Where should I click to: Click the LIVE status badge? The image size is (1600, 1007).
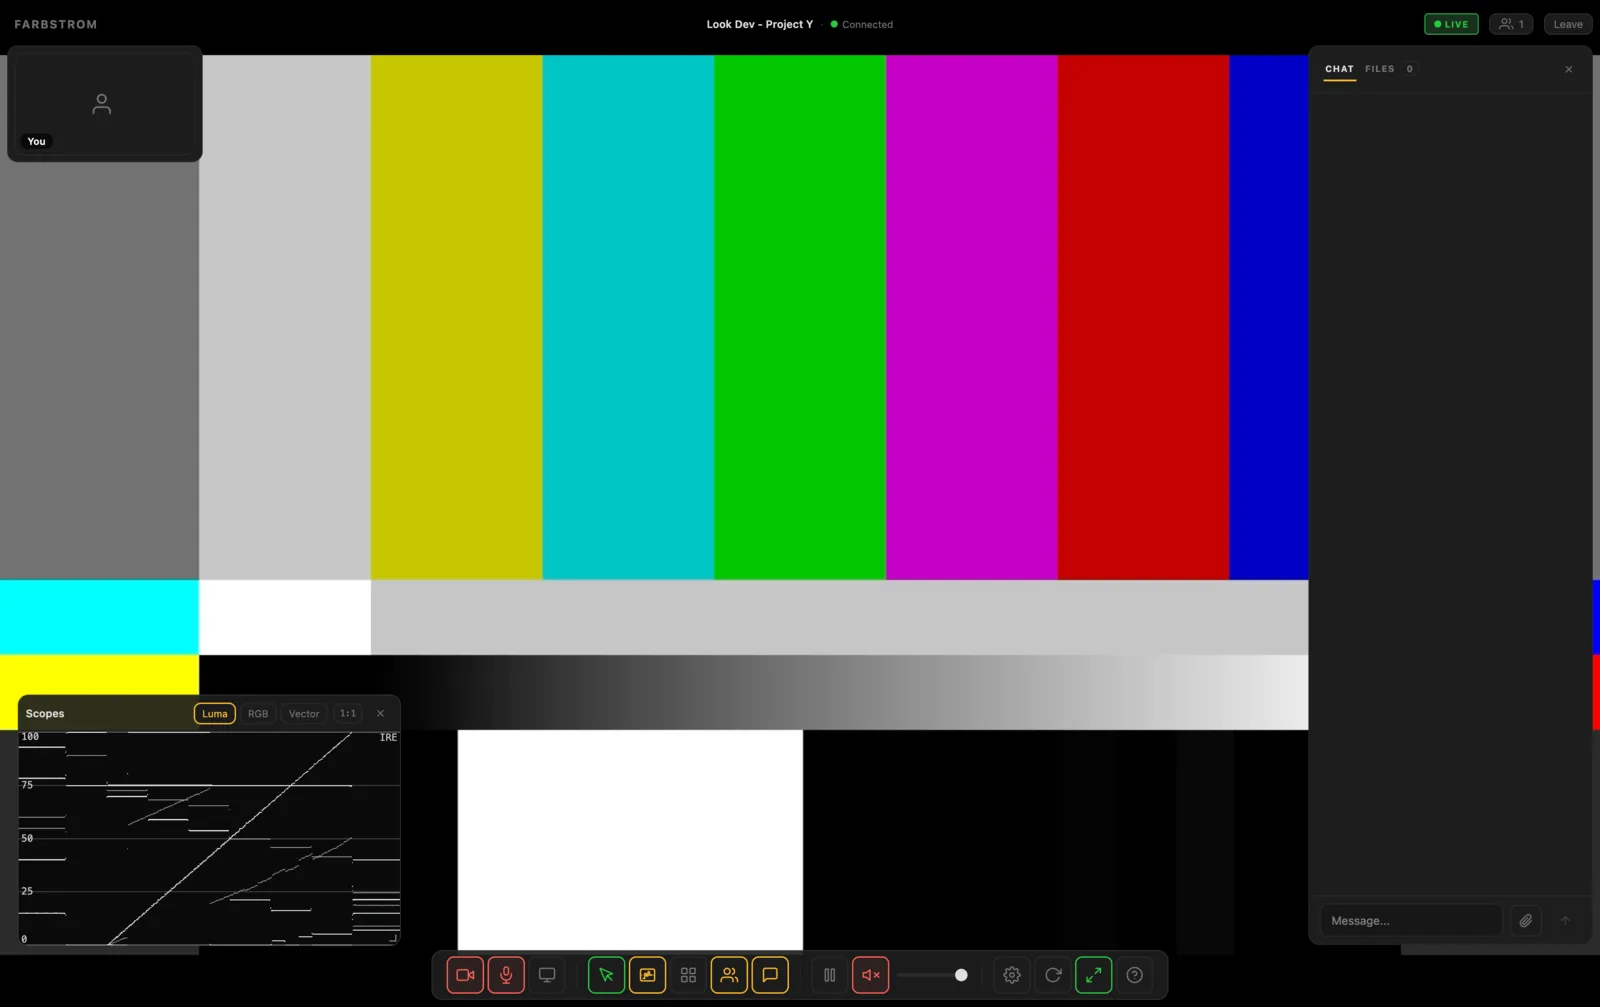coord(1451,24)
